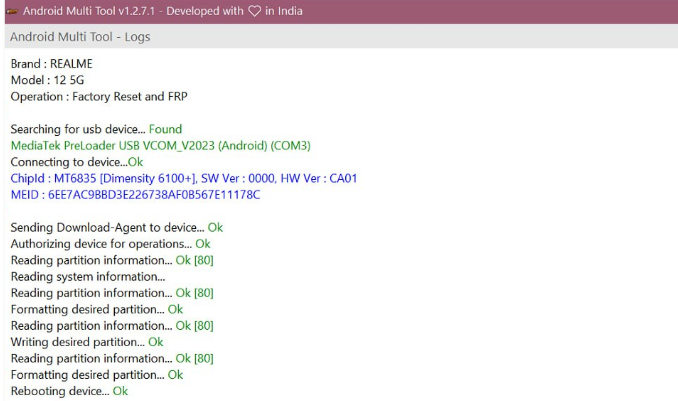Select the 'Brand : REALME' log line

click(51, 64)
